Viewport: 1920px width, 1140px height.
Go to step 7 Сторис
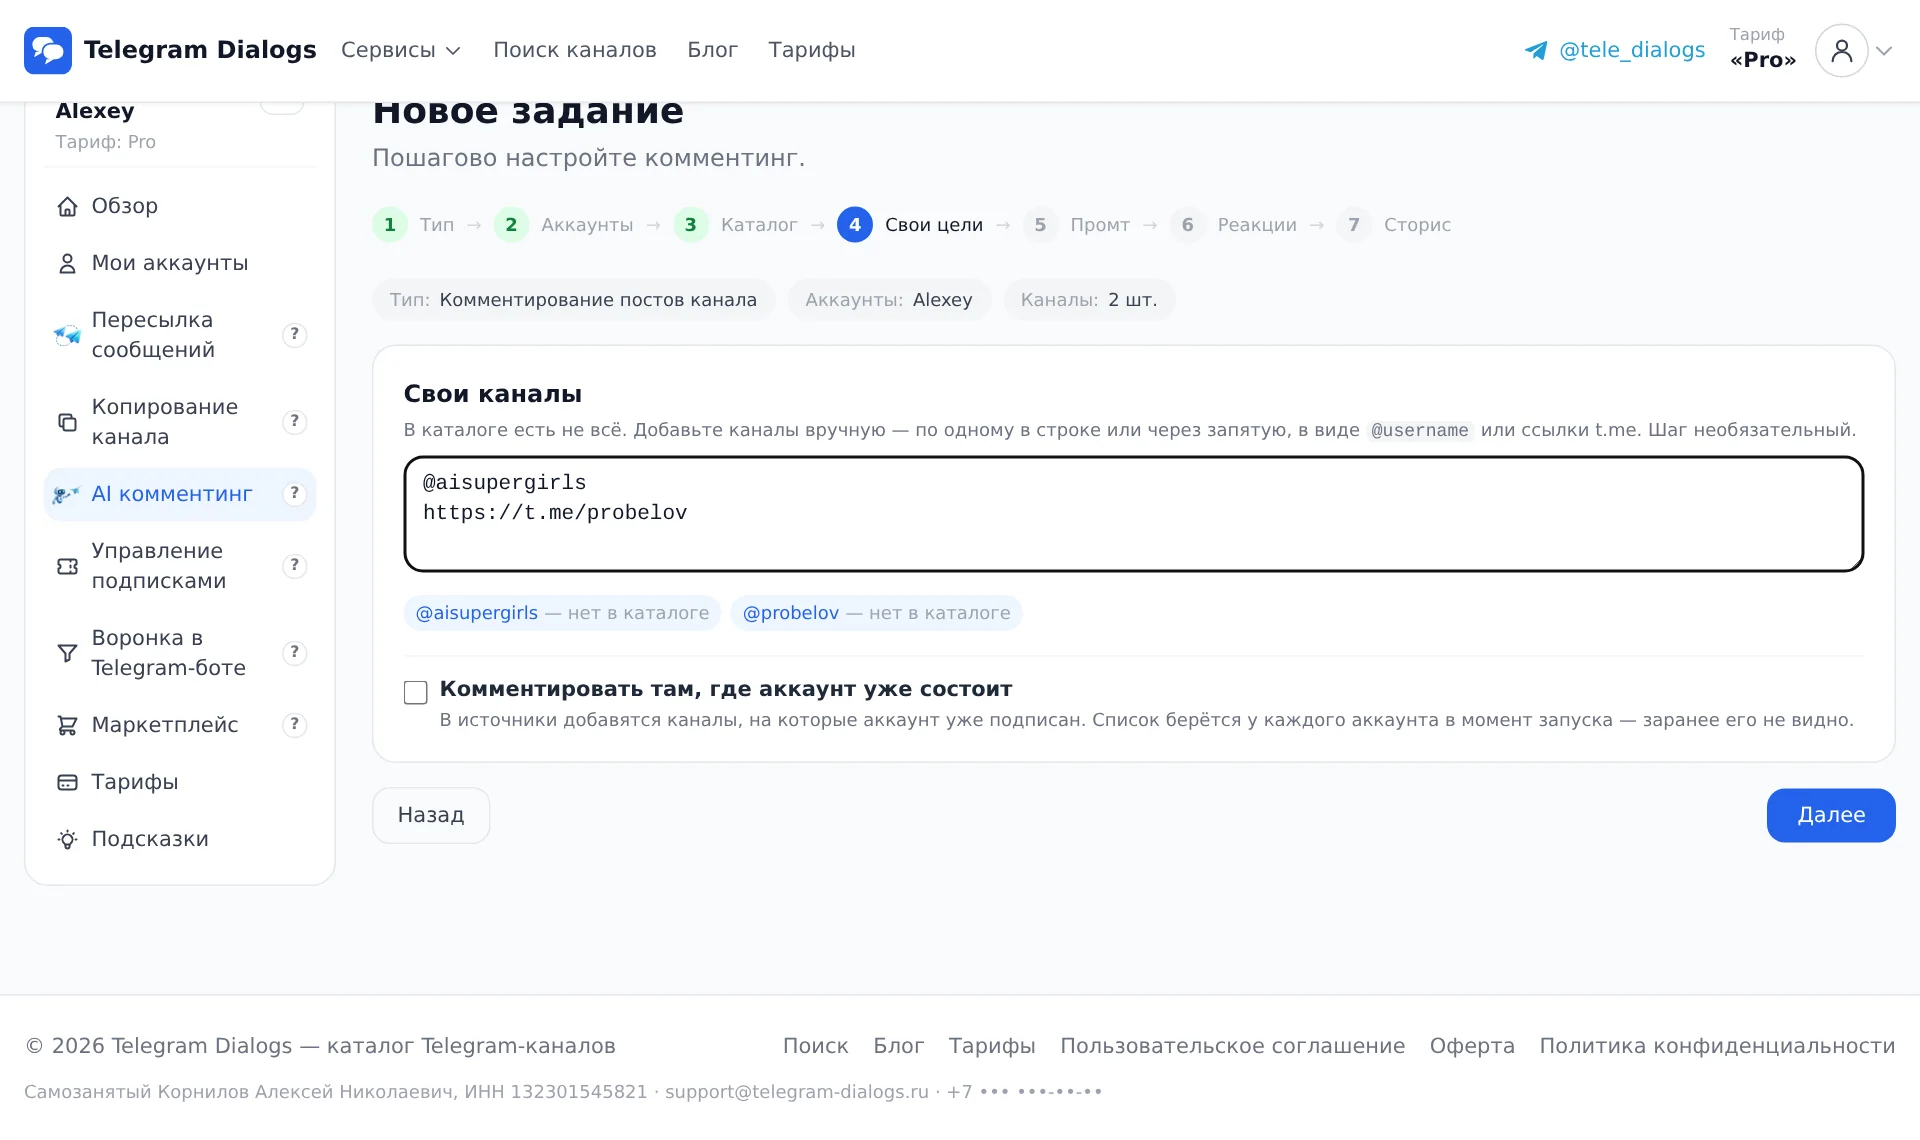(1394, 225)
